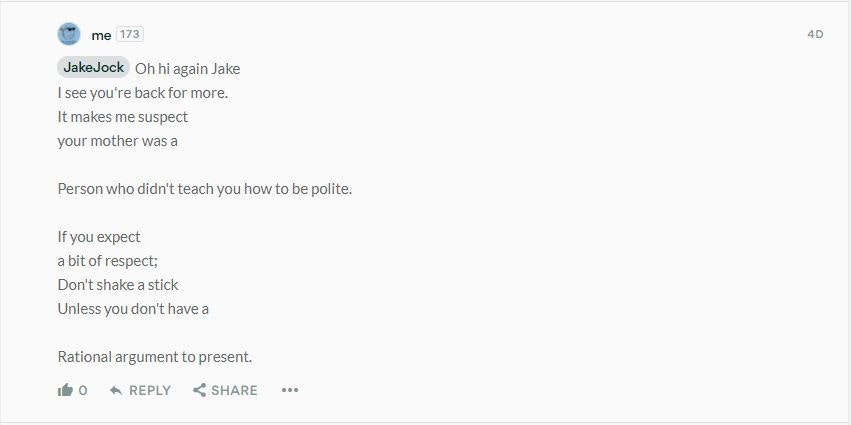This screenshot has height=425, width=851.
Task: Click the text "Oh hi again Jake"
Action: (x=187, y=69)
